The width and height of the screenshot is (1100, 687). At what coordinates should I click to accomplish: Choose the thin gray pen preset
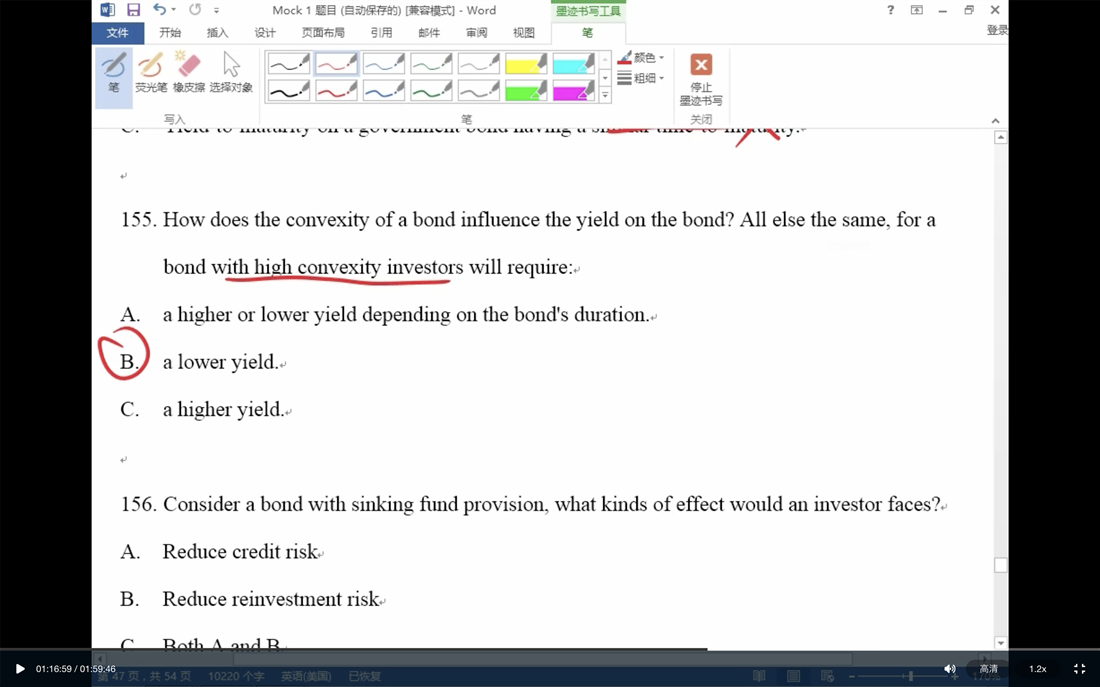point(479,64)
